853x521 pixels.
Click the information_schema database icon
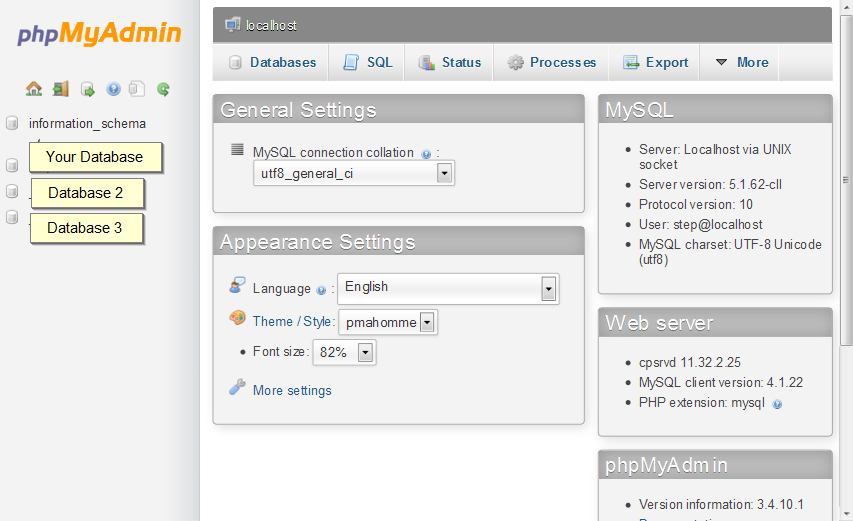click(12, 124)
